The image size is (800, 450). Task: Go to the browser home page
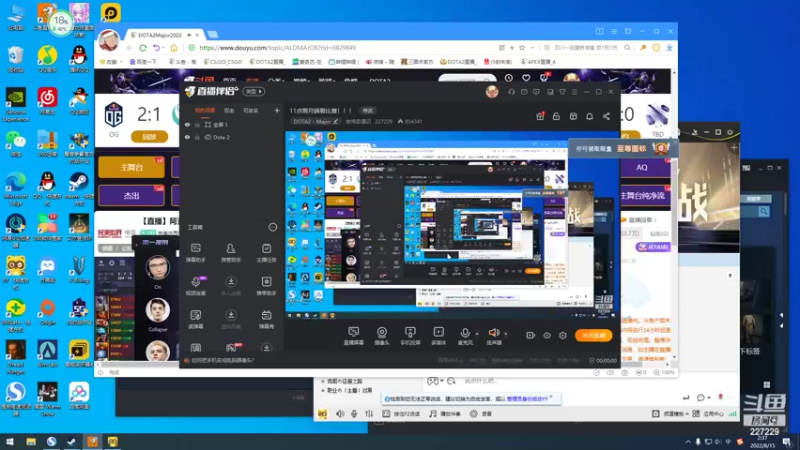(174, 47)
